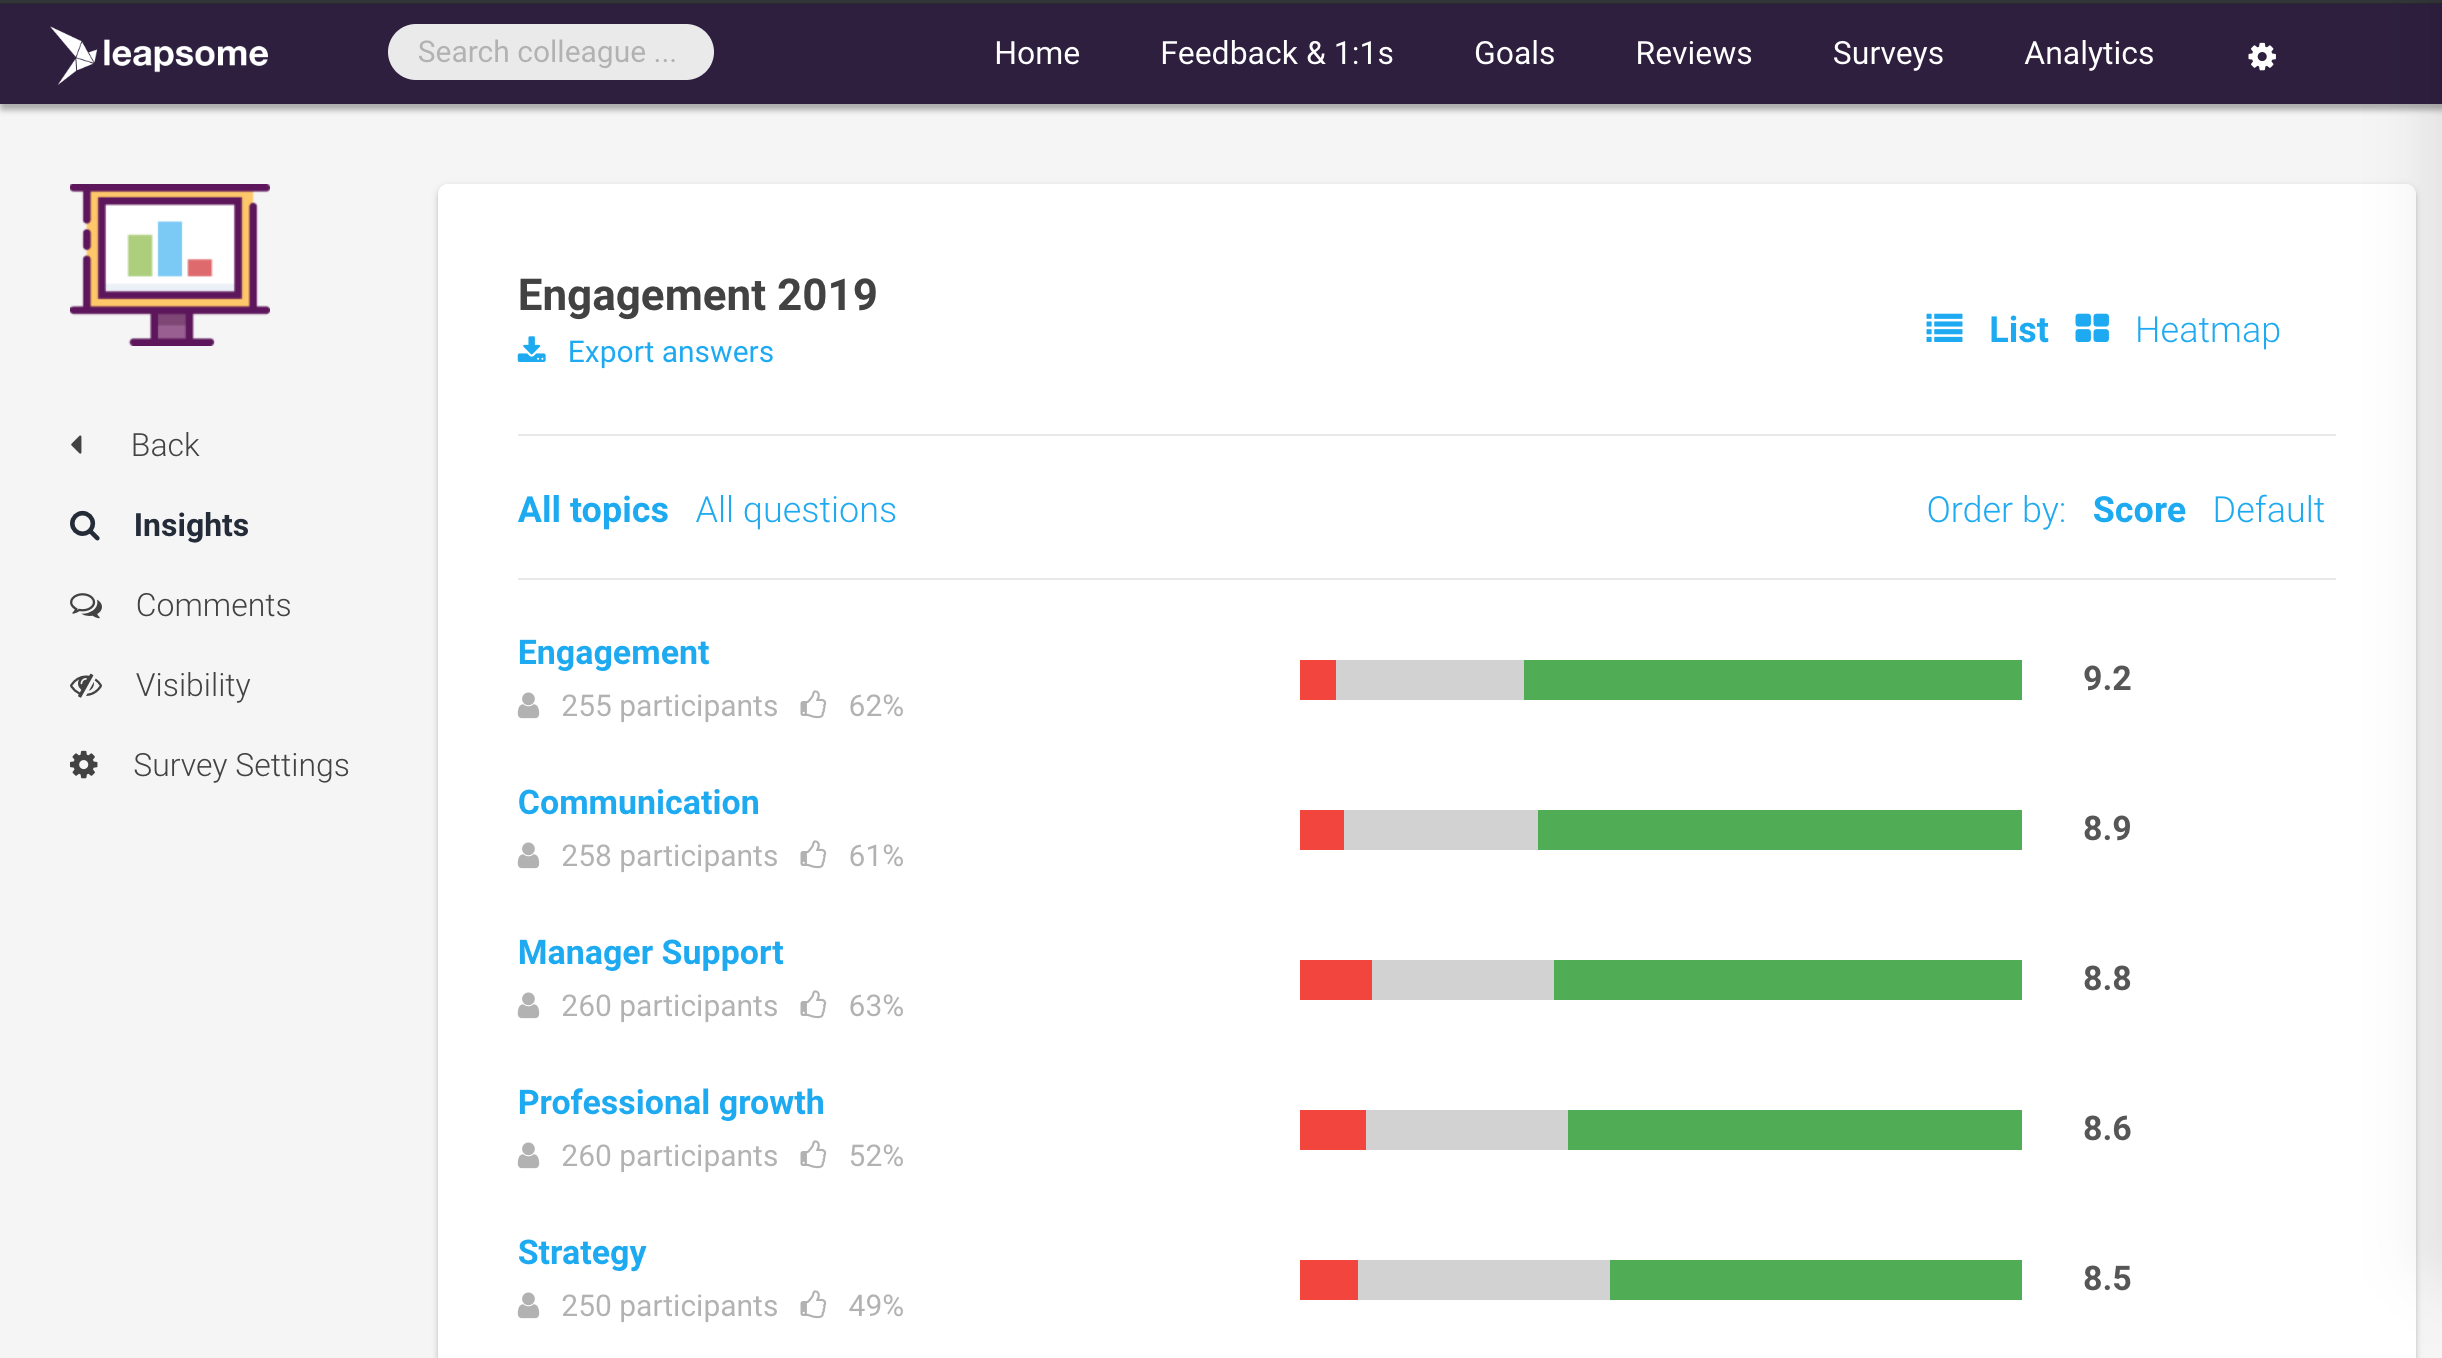
Task: Click the Back arrow icon in sidebar
Action: [77, 444]
